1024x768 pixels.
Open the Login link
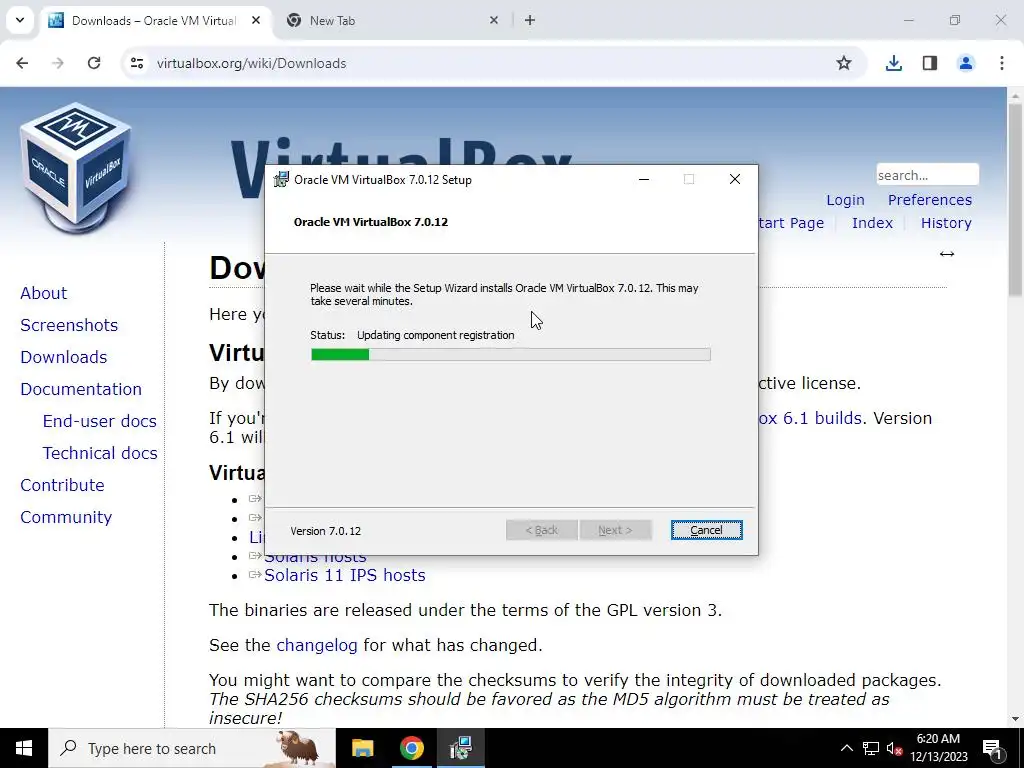[845, 200]
